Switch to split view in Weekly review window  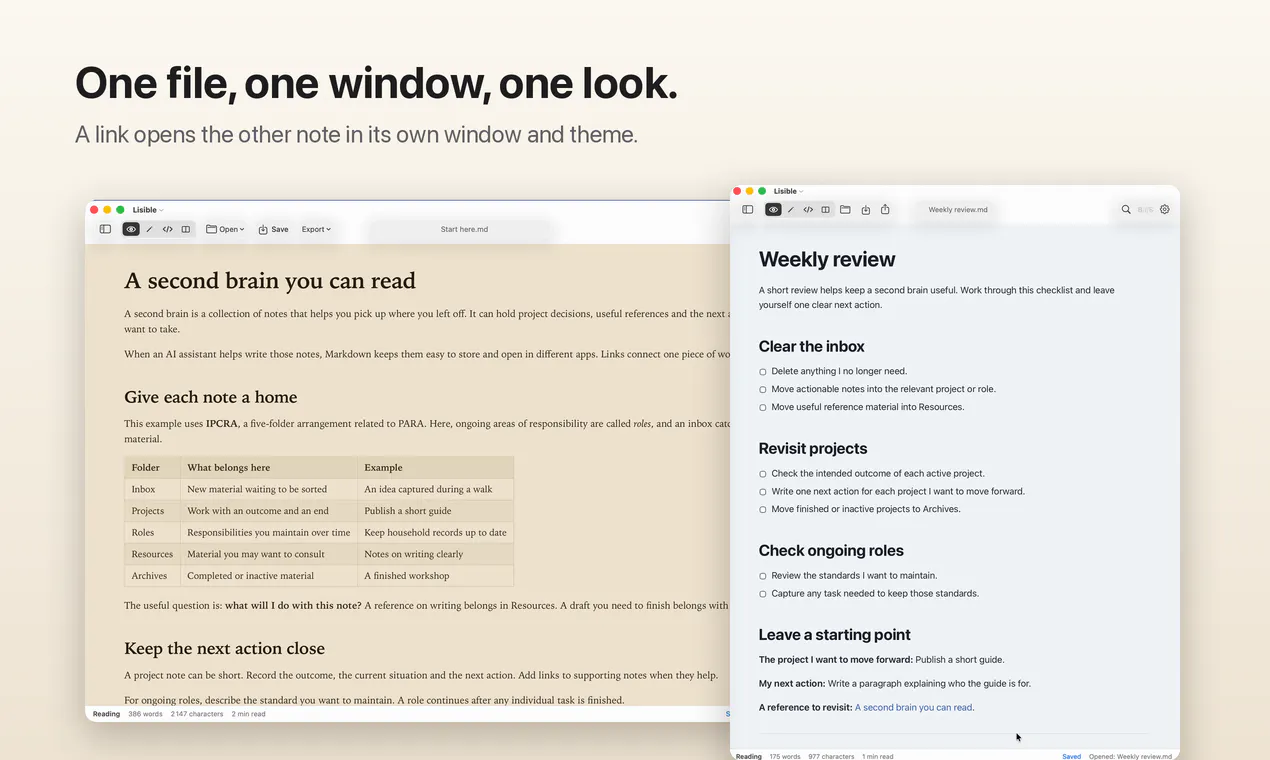(x=825, y=210)
